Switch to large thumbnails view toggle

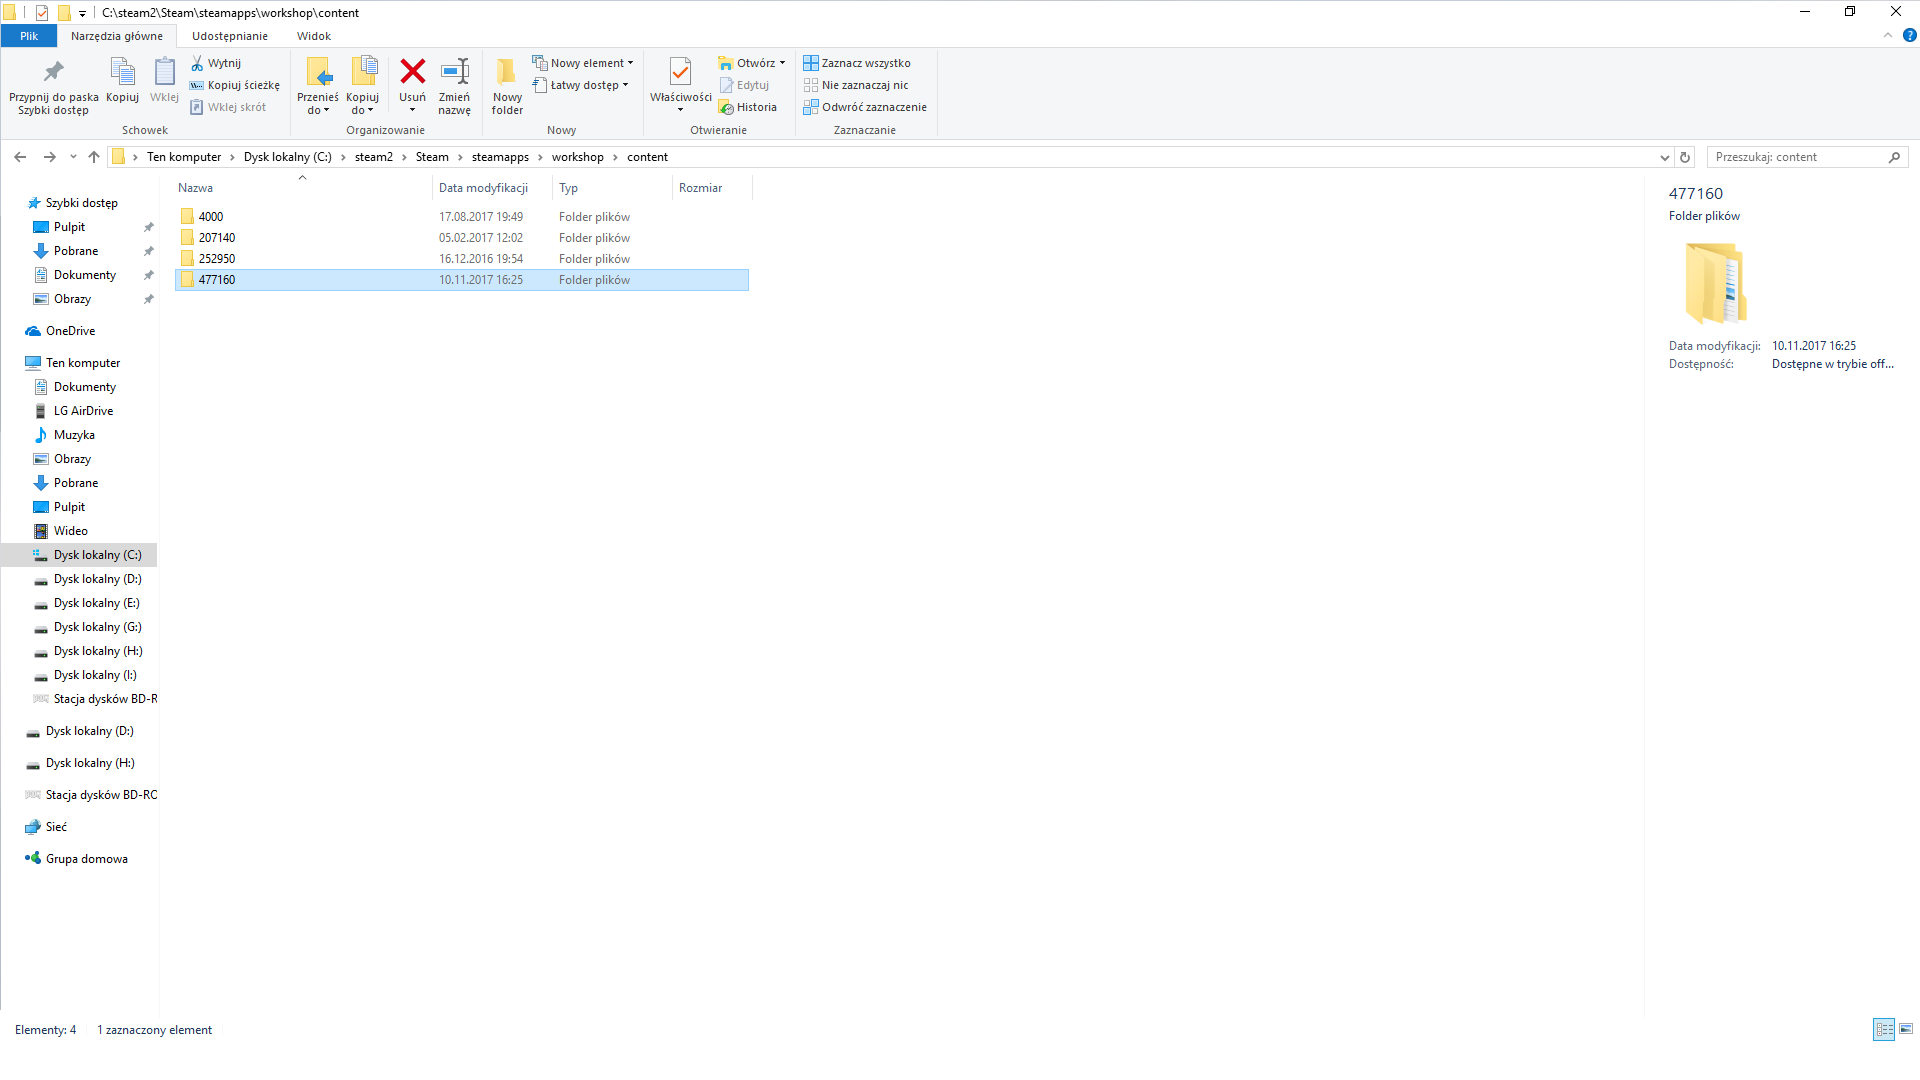[1906, 1029]
